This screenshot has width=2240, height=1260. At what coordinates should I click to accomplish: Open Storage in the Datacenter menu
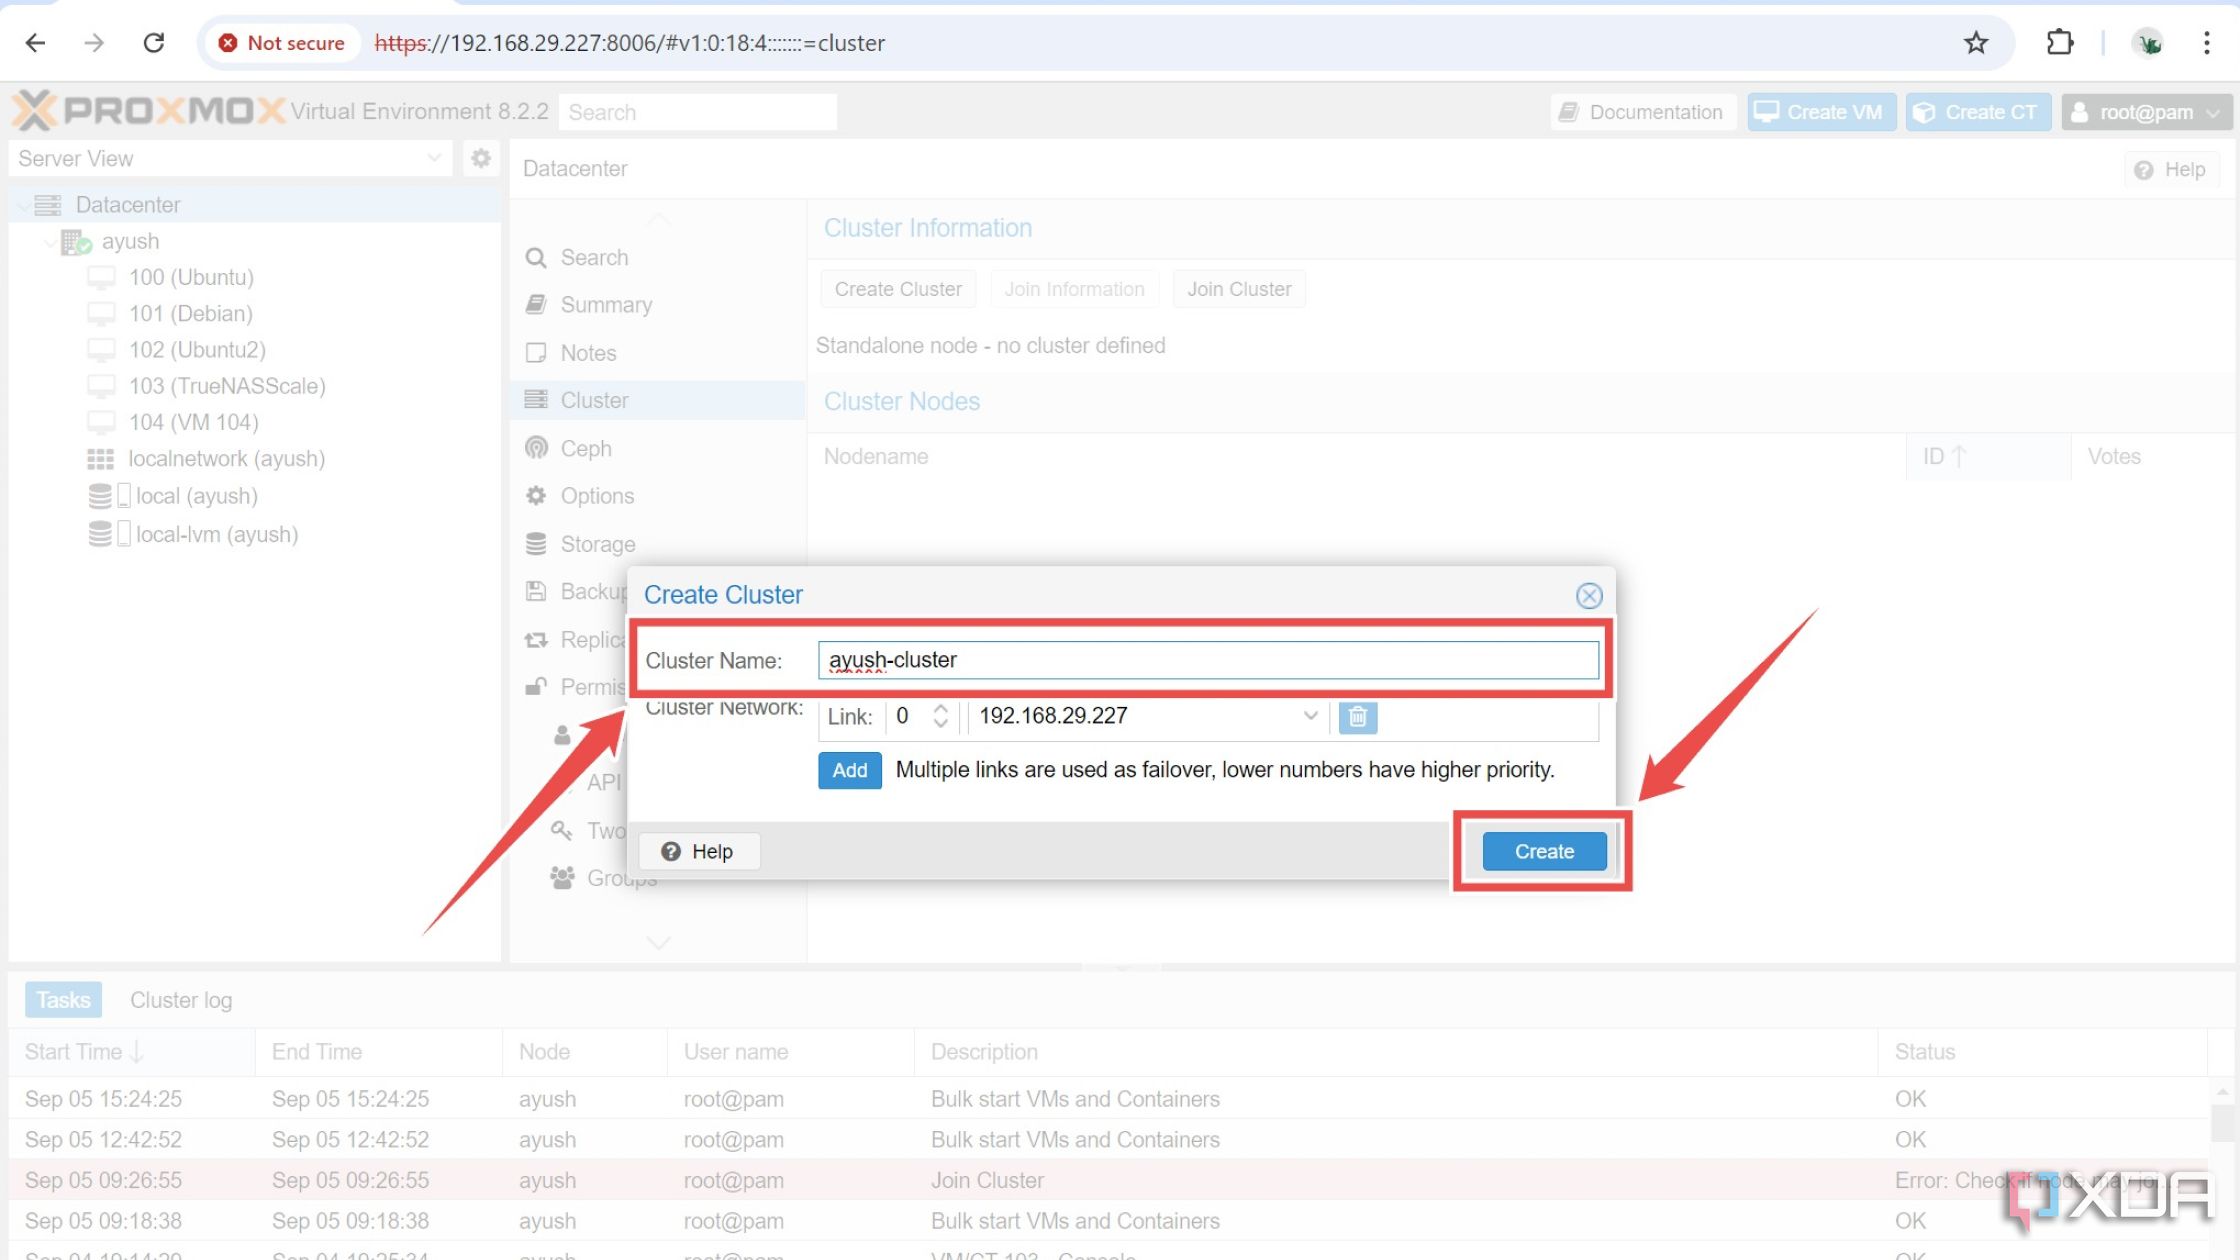coord(597,544)
